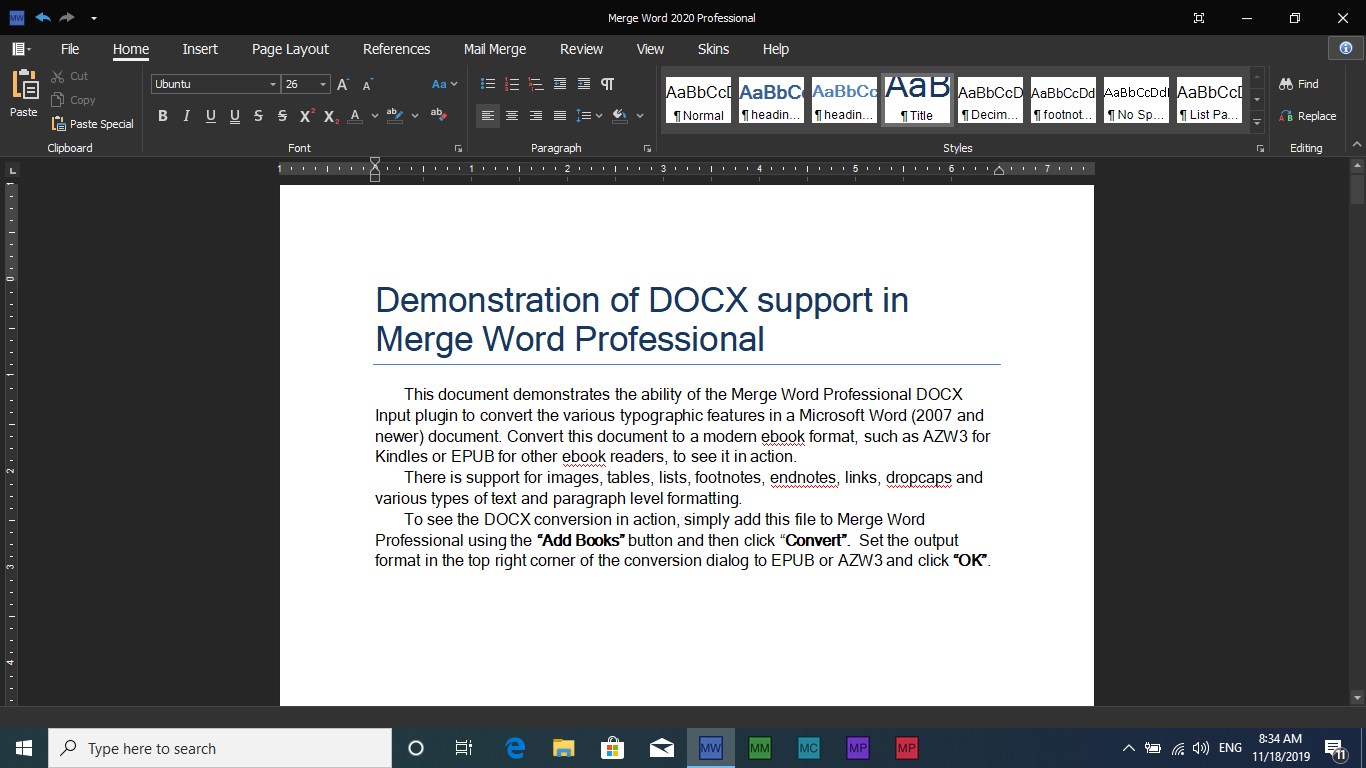Image resolution: width=1366 pixels, height=768 pixels.
Task: Click the vertical scrollbar down arrow
Action: pyautogui.click(x=1357, y=697)
